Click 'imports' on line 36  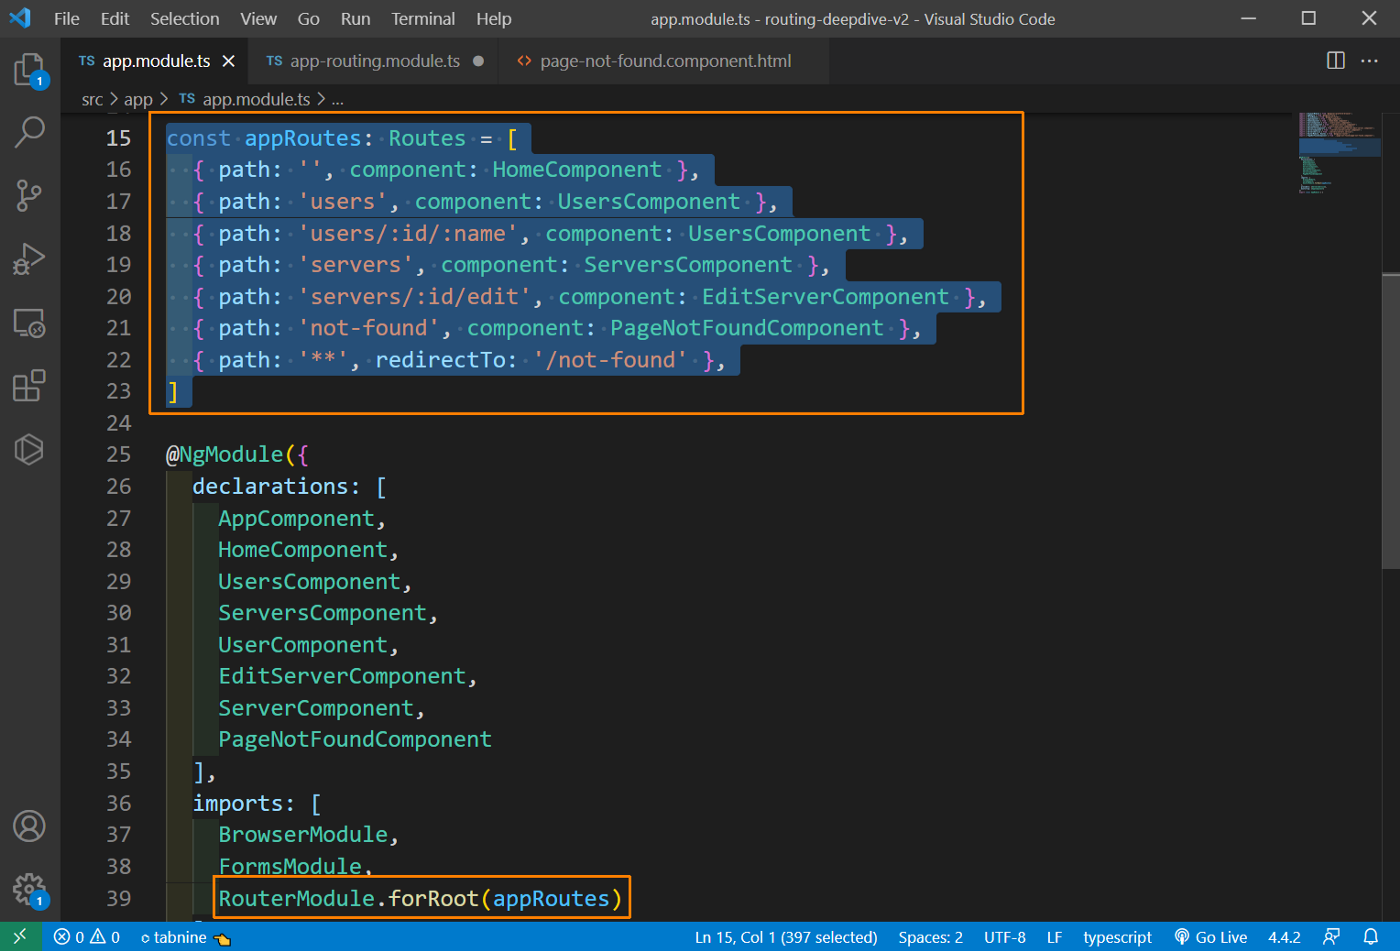pyautogui.click(x=238, y=804)
